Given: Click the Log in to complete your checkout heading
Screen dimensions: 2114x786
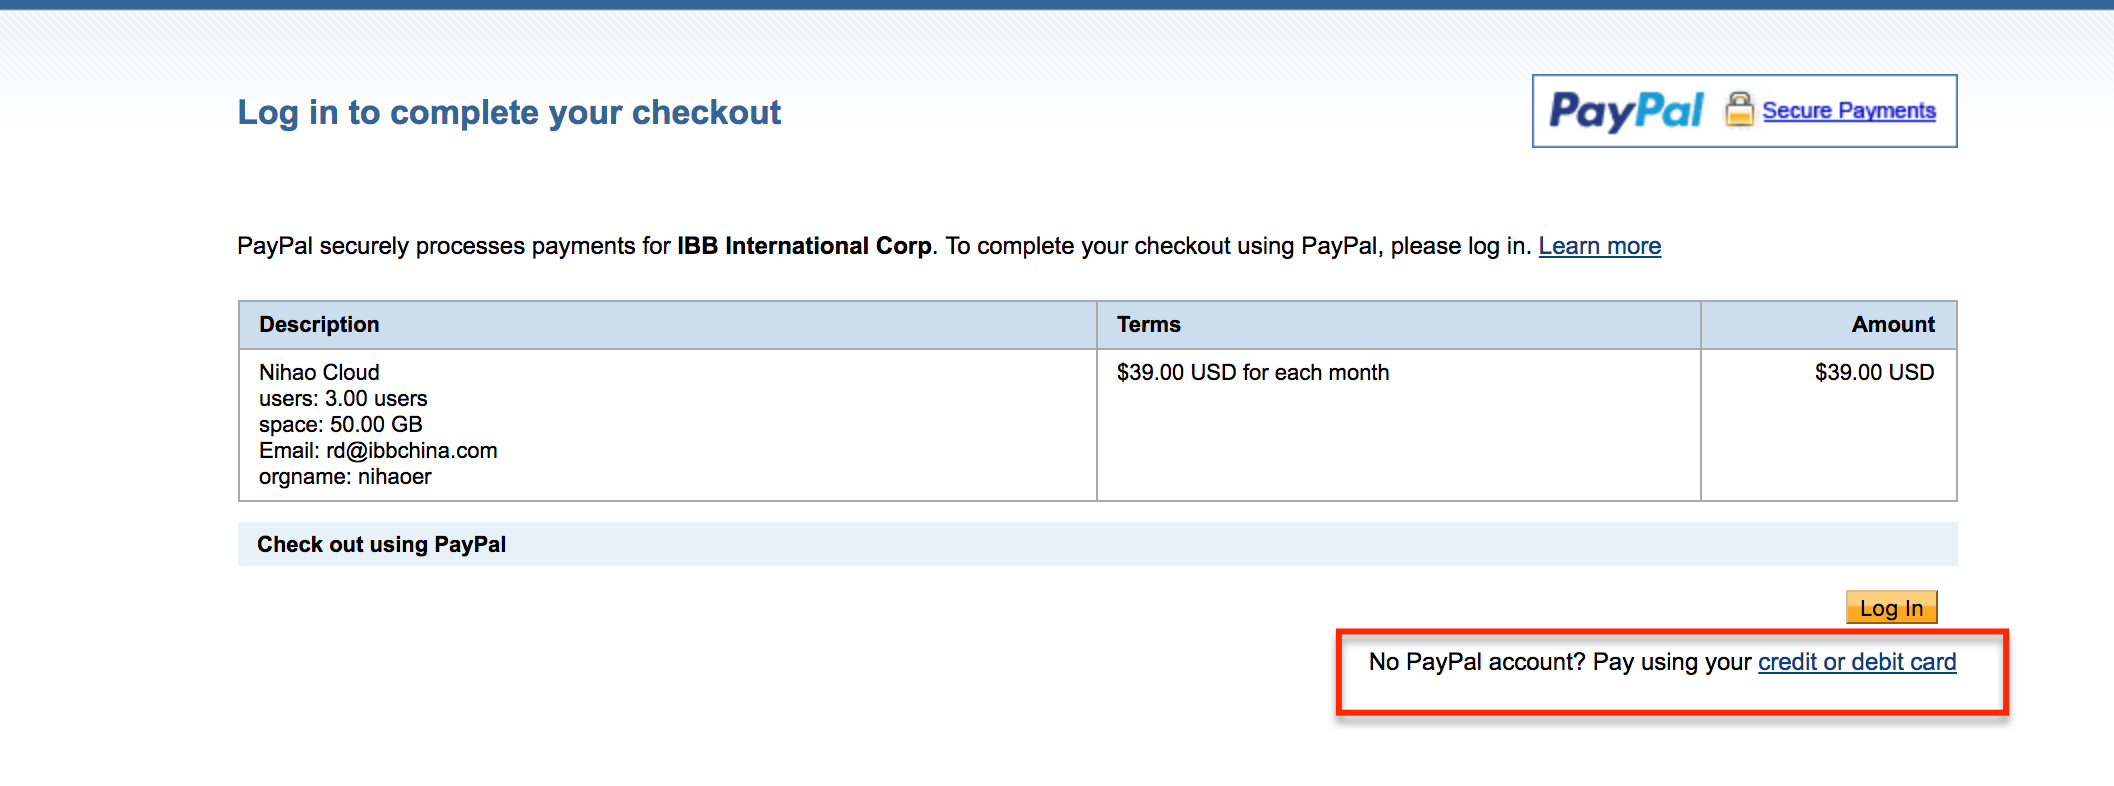Looking at the screenshot, I should [x=509, y=112].
